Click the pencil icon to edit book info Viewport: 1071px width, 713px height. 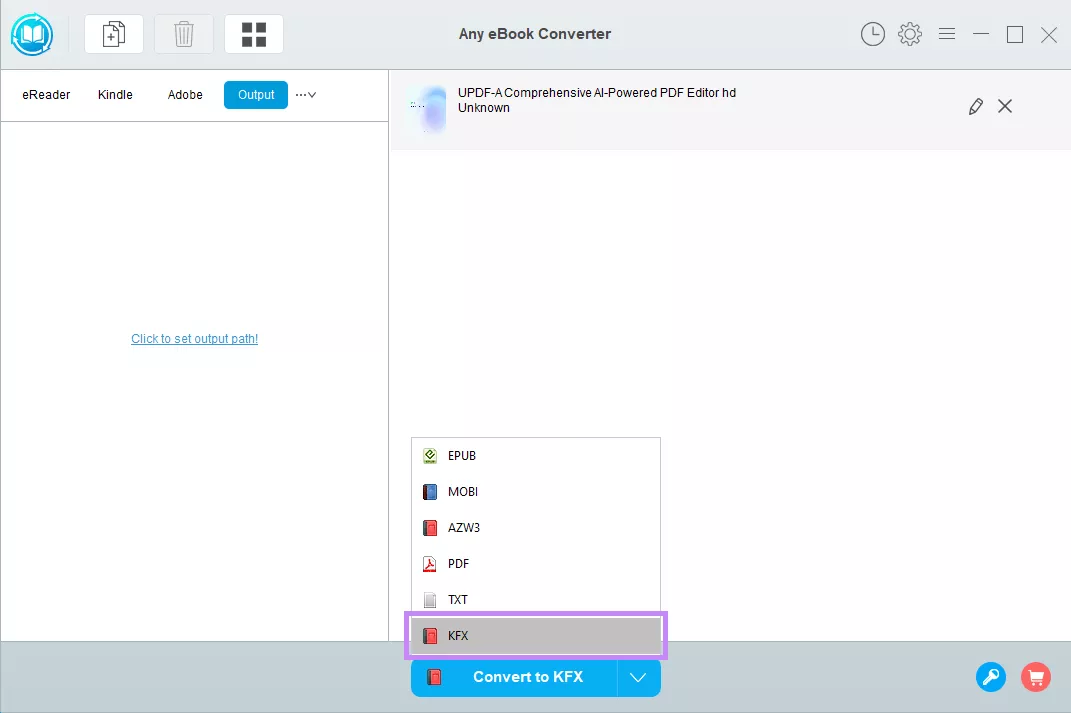[975, 106]
